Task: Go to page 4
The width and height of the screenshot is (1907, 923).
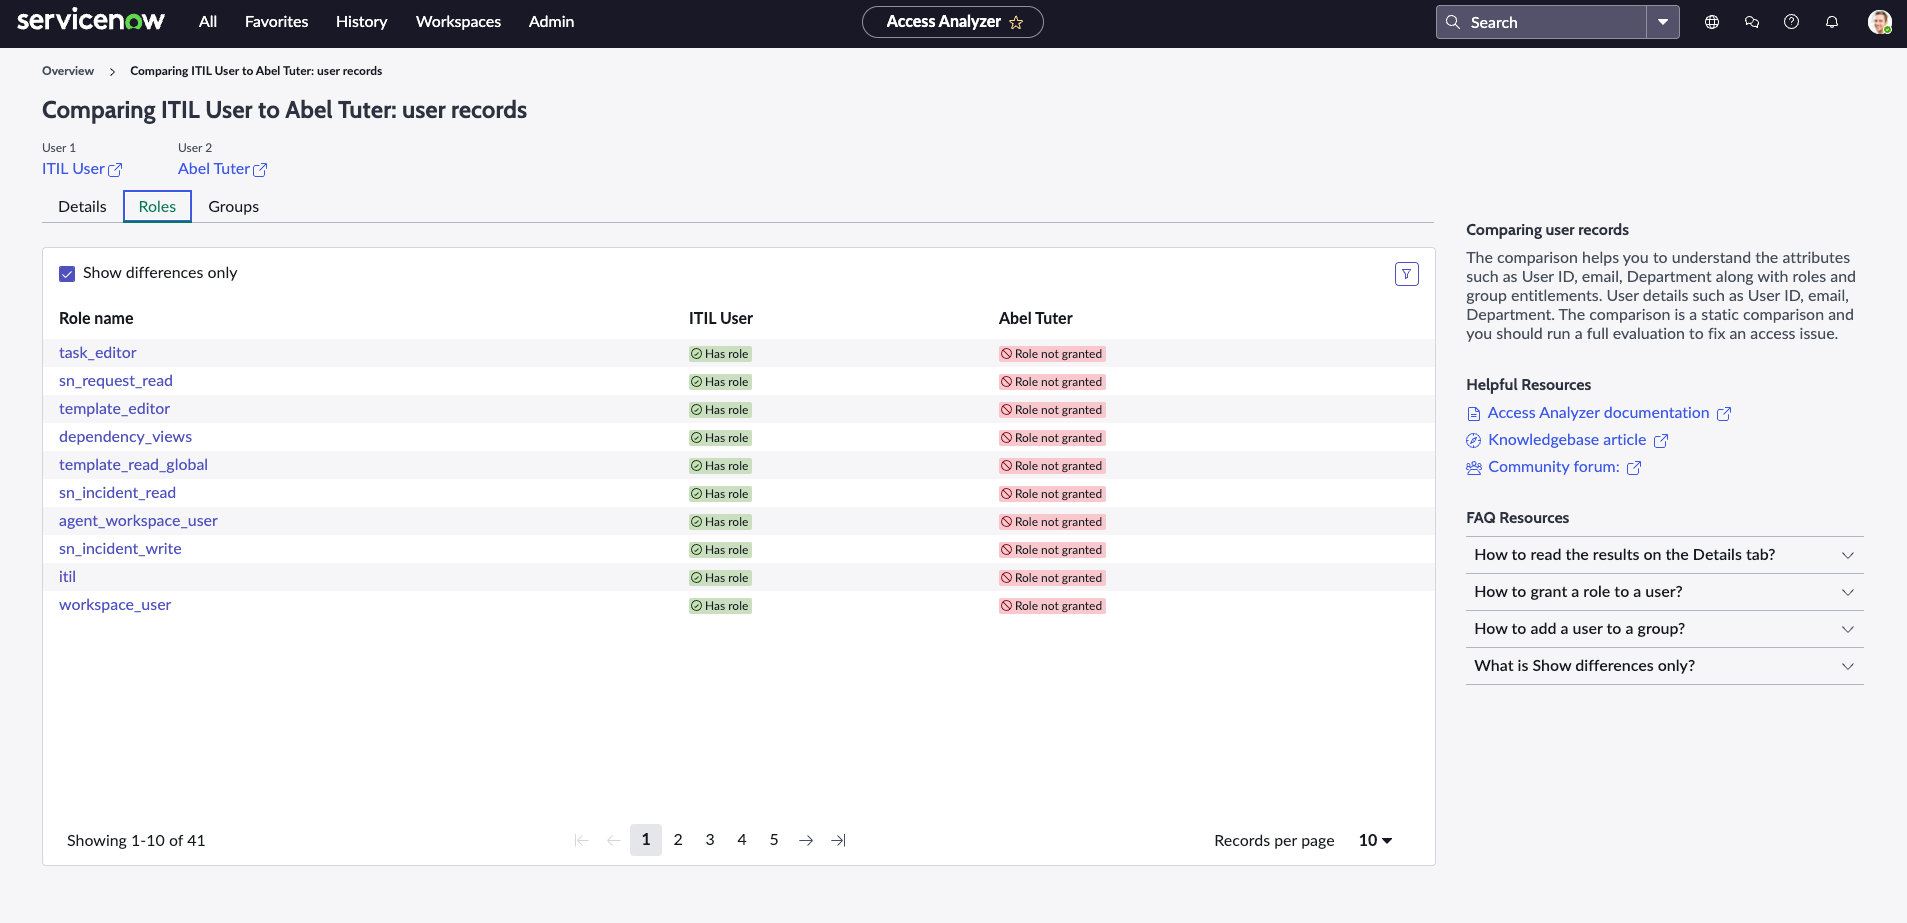Action: coord(742,840)
